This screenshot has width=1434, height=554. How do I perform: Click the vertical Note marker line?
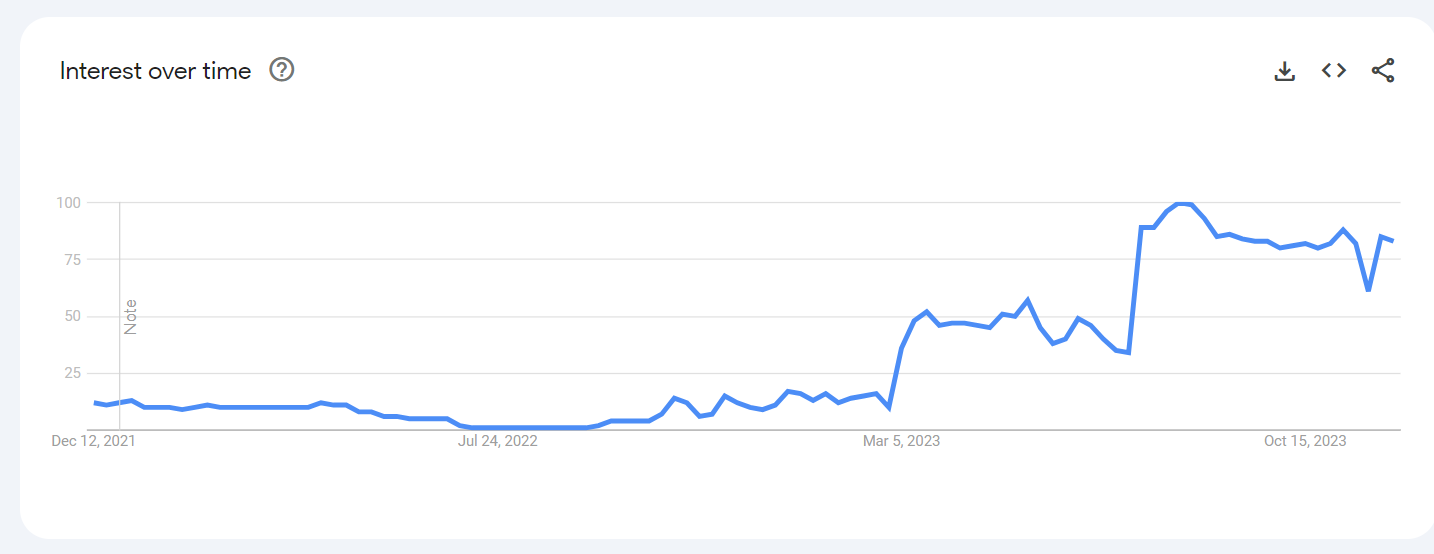120,316
